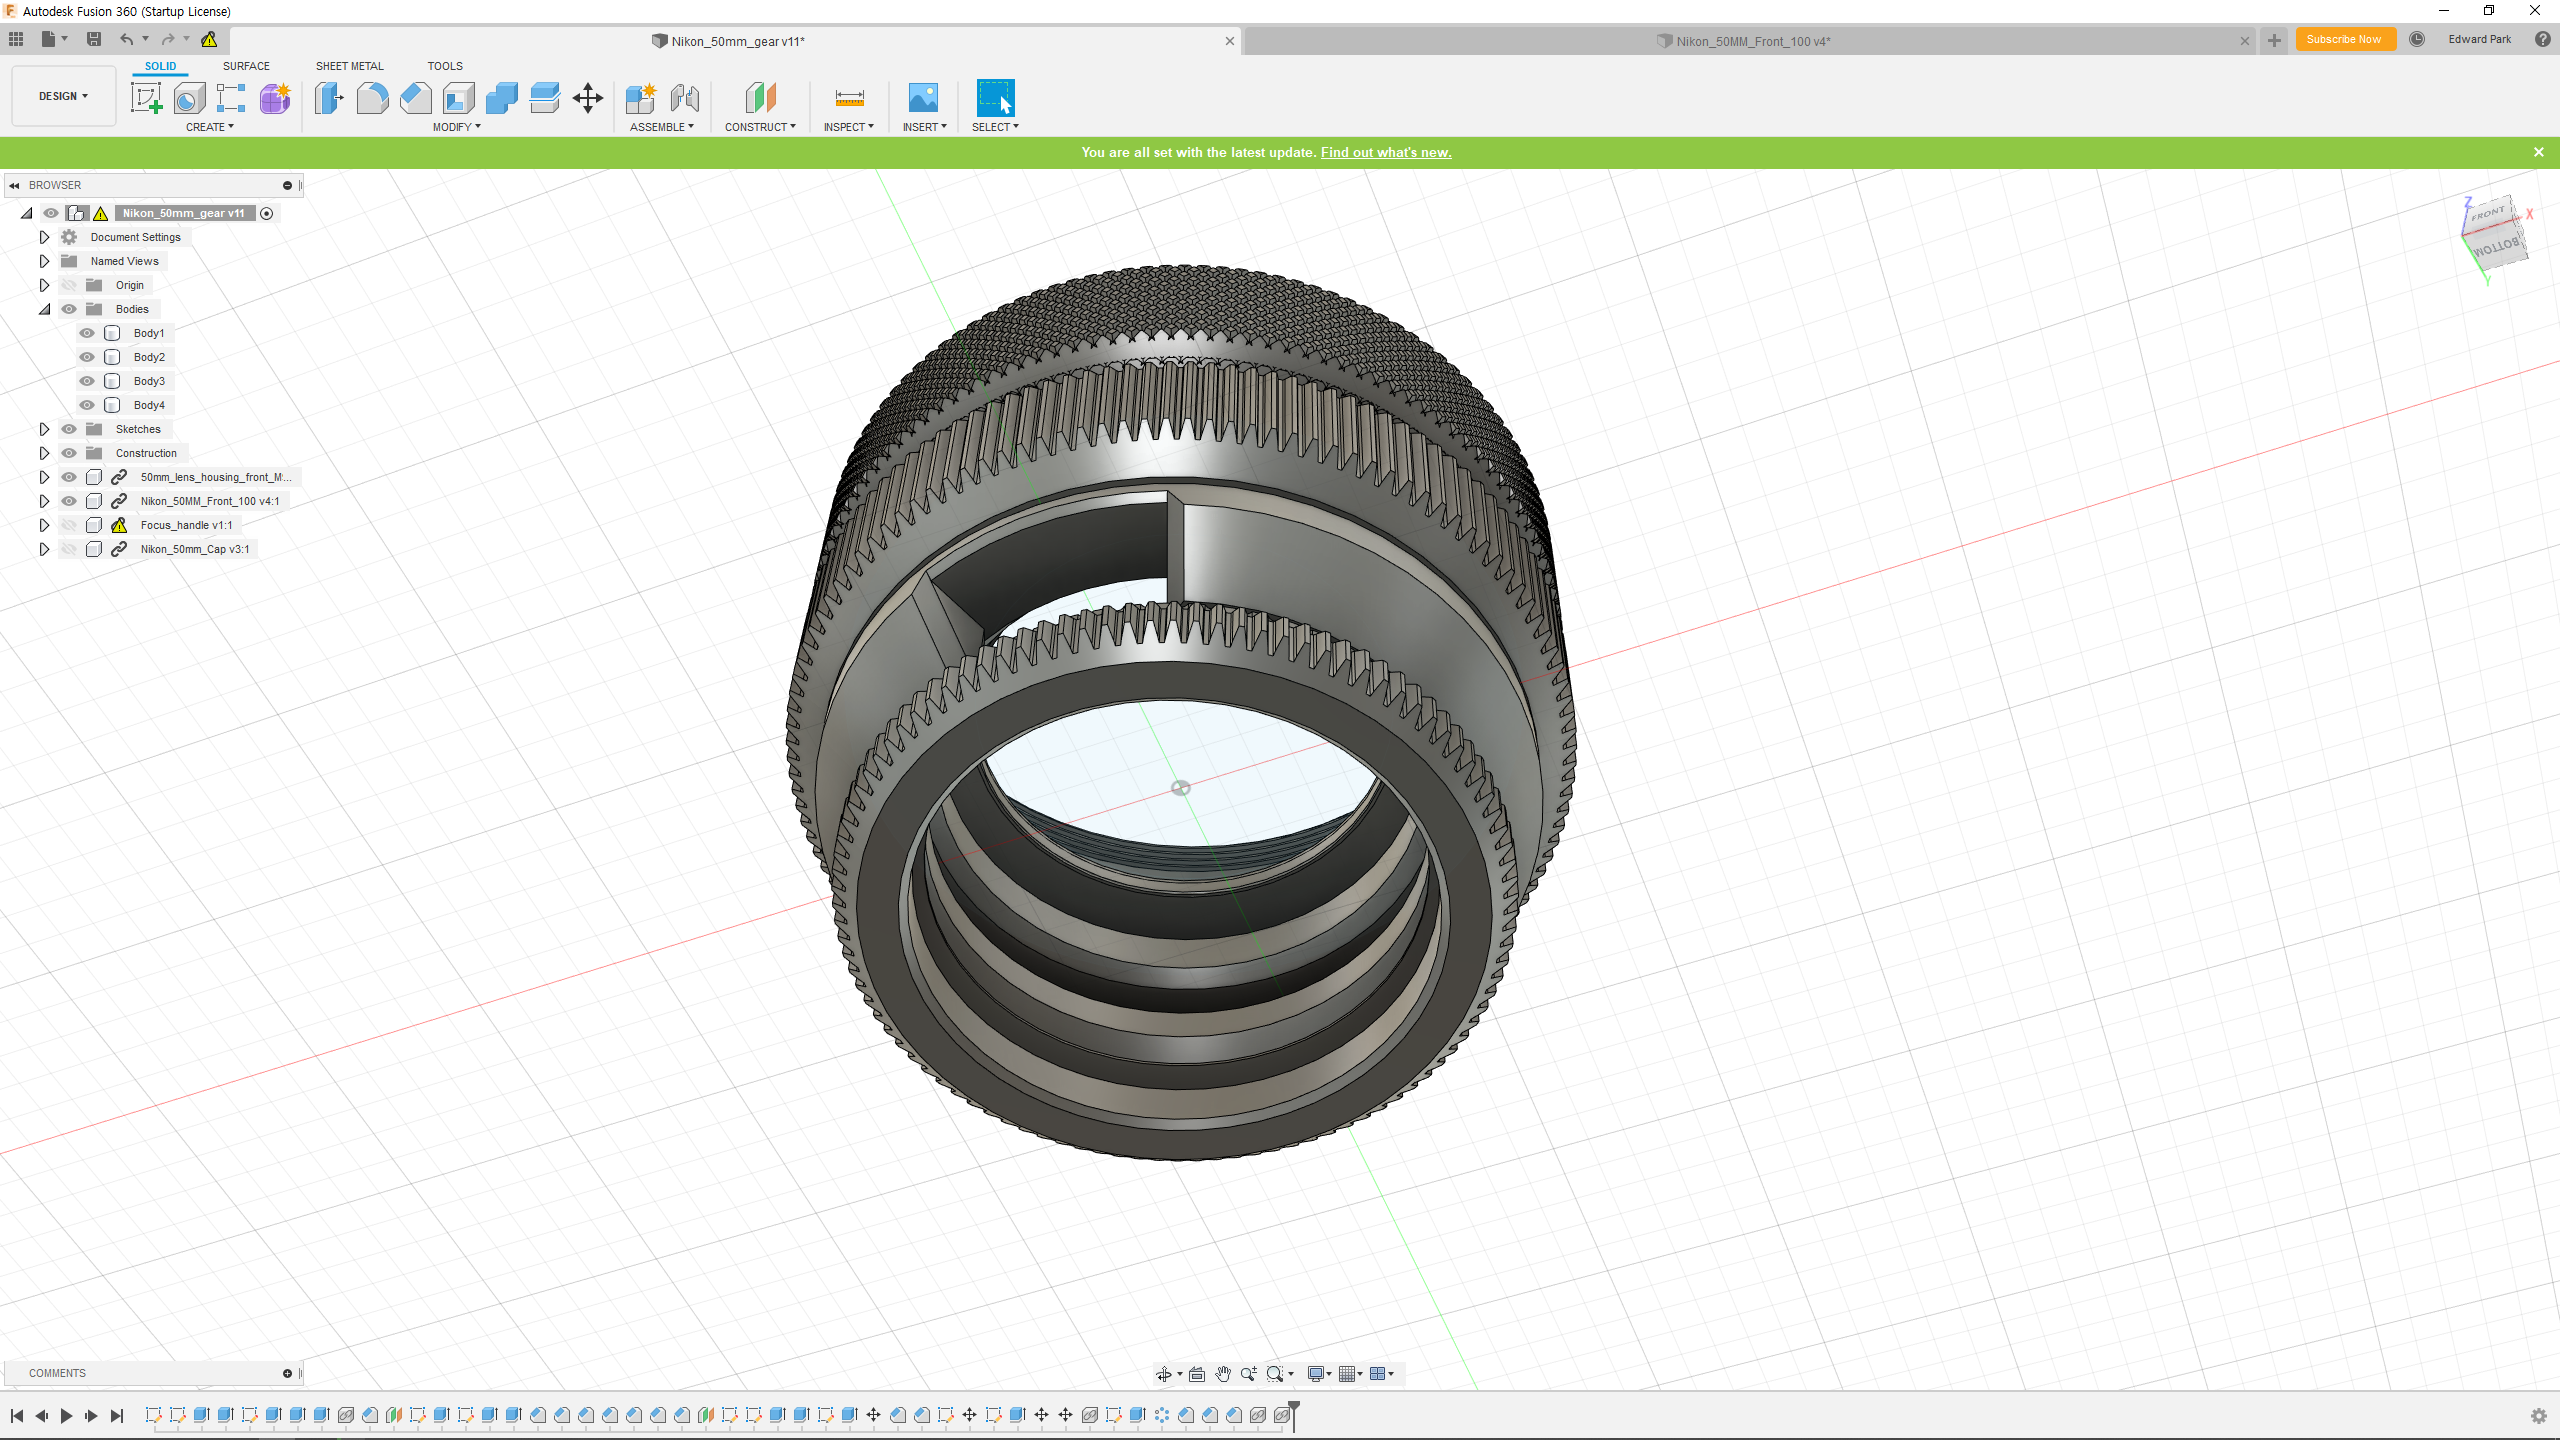Click the Move/Copy cross-arrows icon
Viewport: 2560px width, 1440px height.
[x=588, y=98]
